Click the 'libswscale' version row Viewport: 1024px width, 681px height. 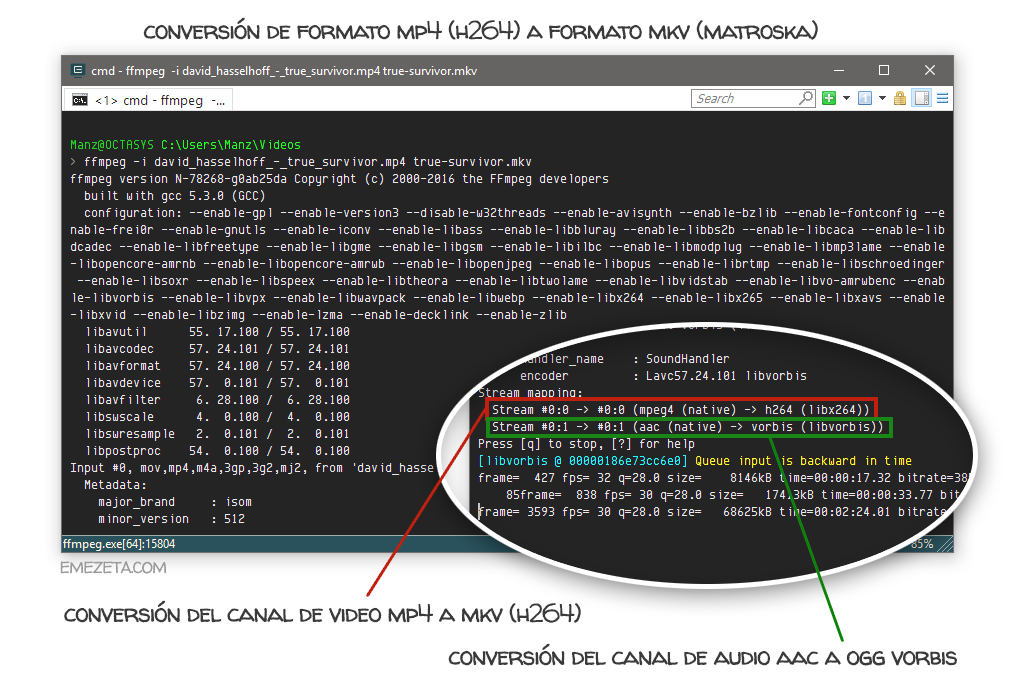click(217, 417)
